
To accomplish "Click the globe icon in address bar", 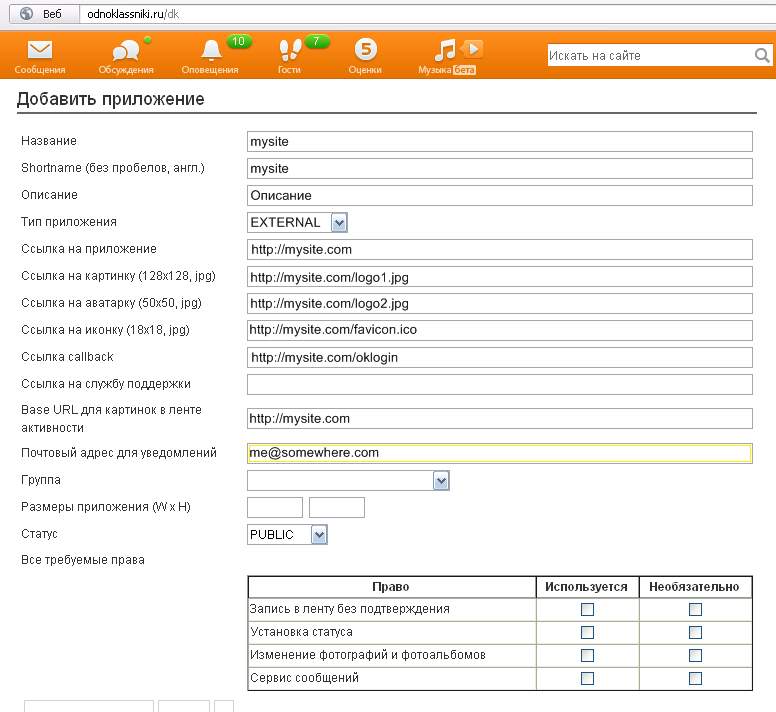I will (26, 13).
